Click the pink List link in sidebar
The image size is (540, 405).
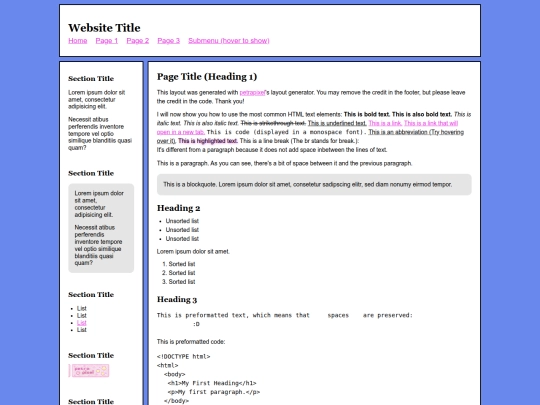tap(82, 323)
